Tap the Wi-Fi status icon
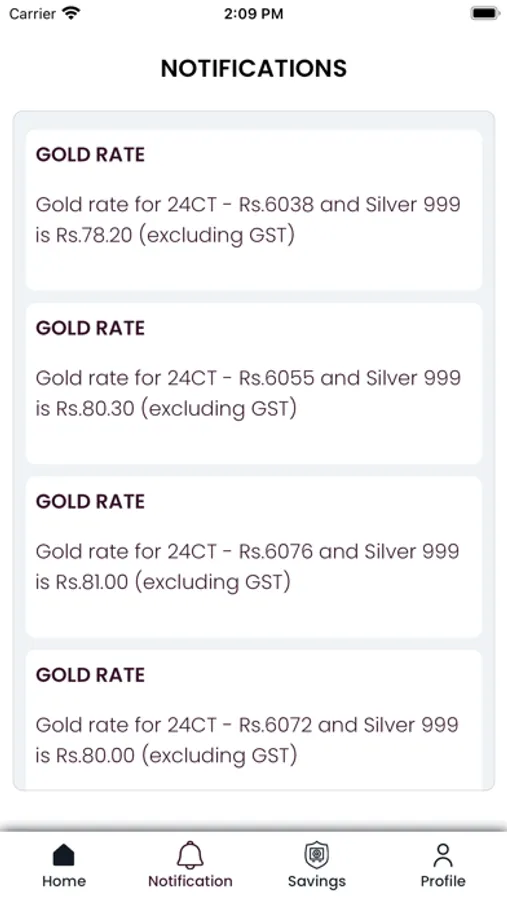The width and height of the screenshot is (507, 900). pos(72,13)
